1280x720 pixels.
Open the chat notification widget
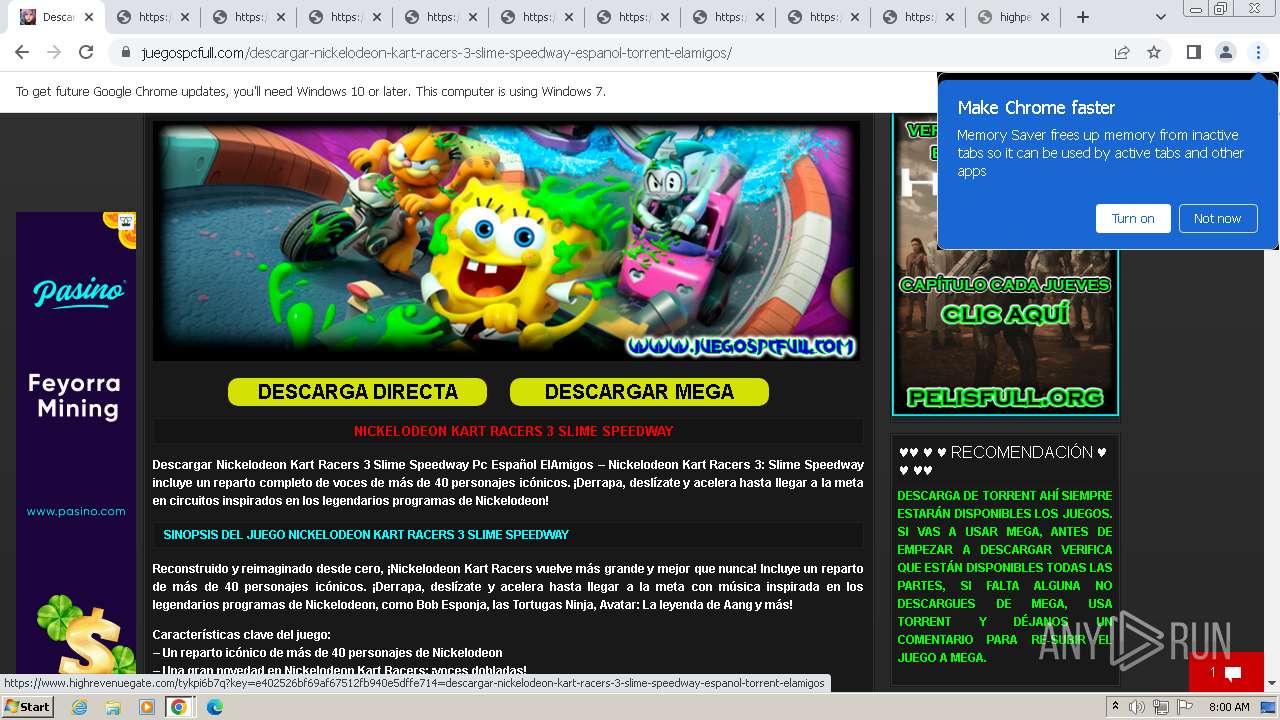coord(1226,672)
